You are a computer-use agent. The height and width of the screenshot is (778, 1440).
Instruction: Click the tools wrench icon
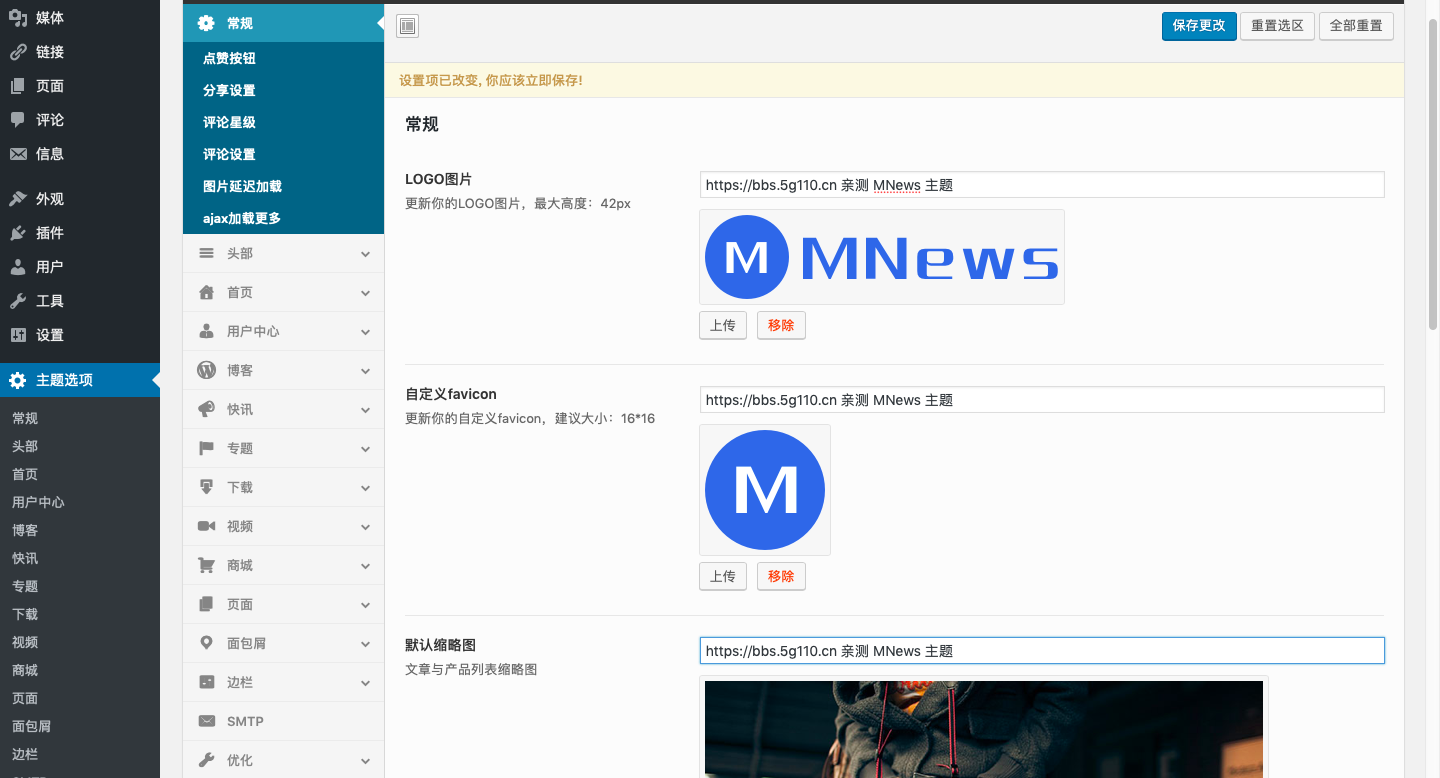18,301
